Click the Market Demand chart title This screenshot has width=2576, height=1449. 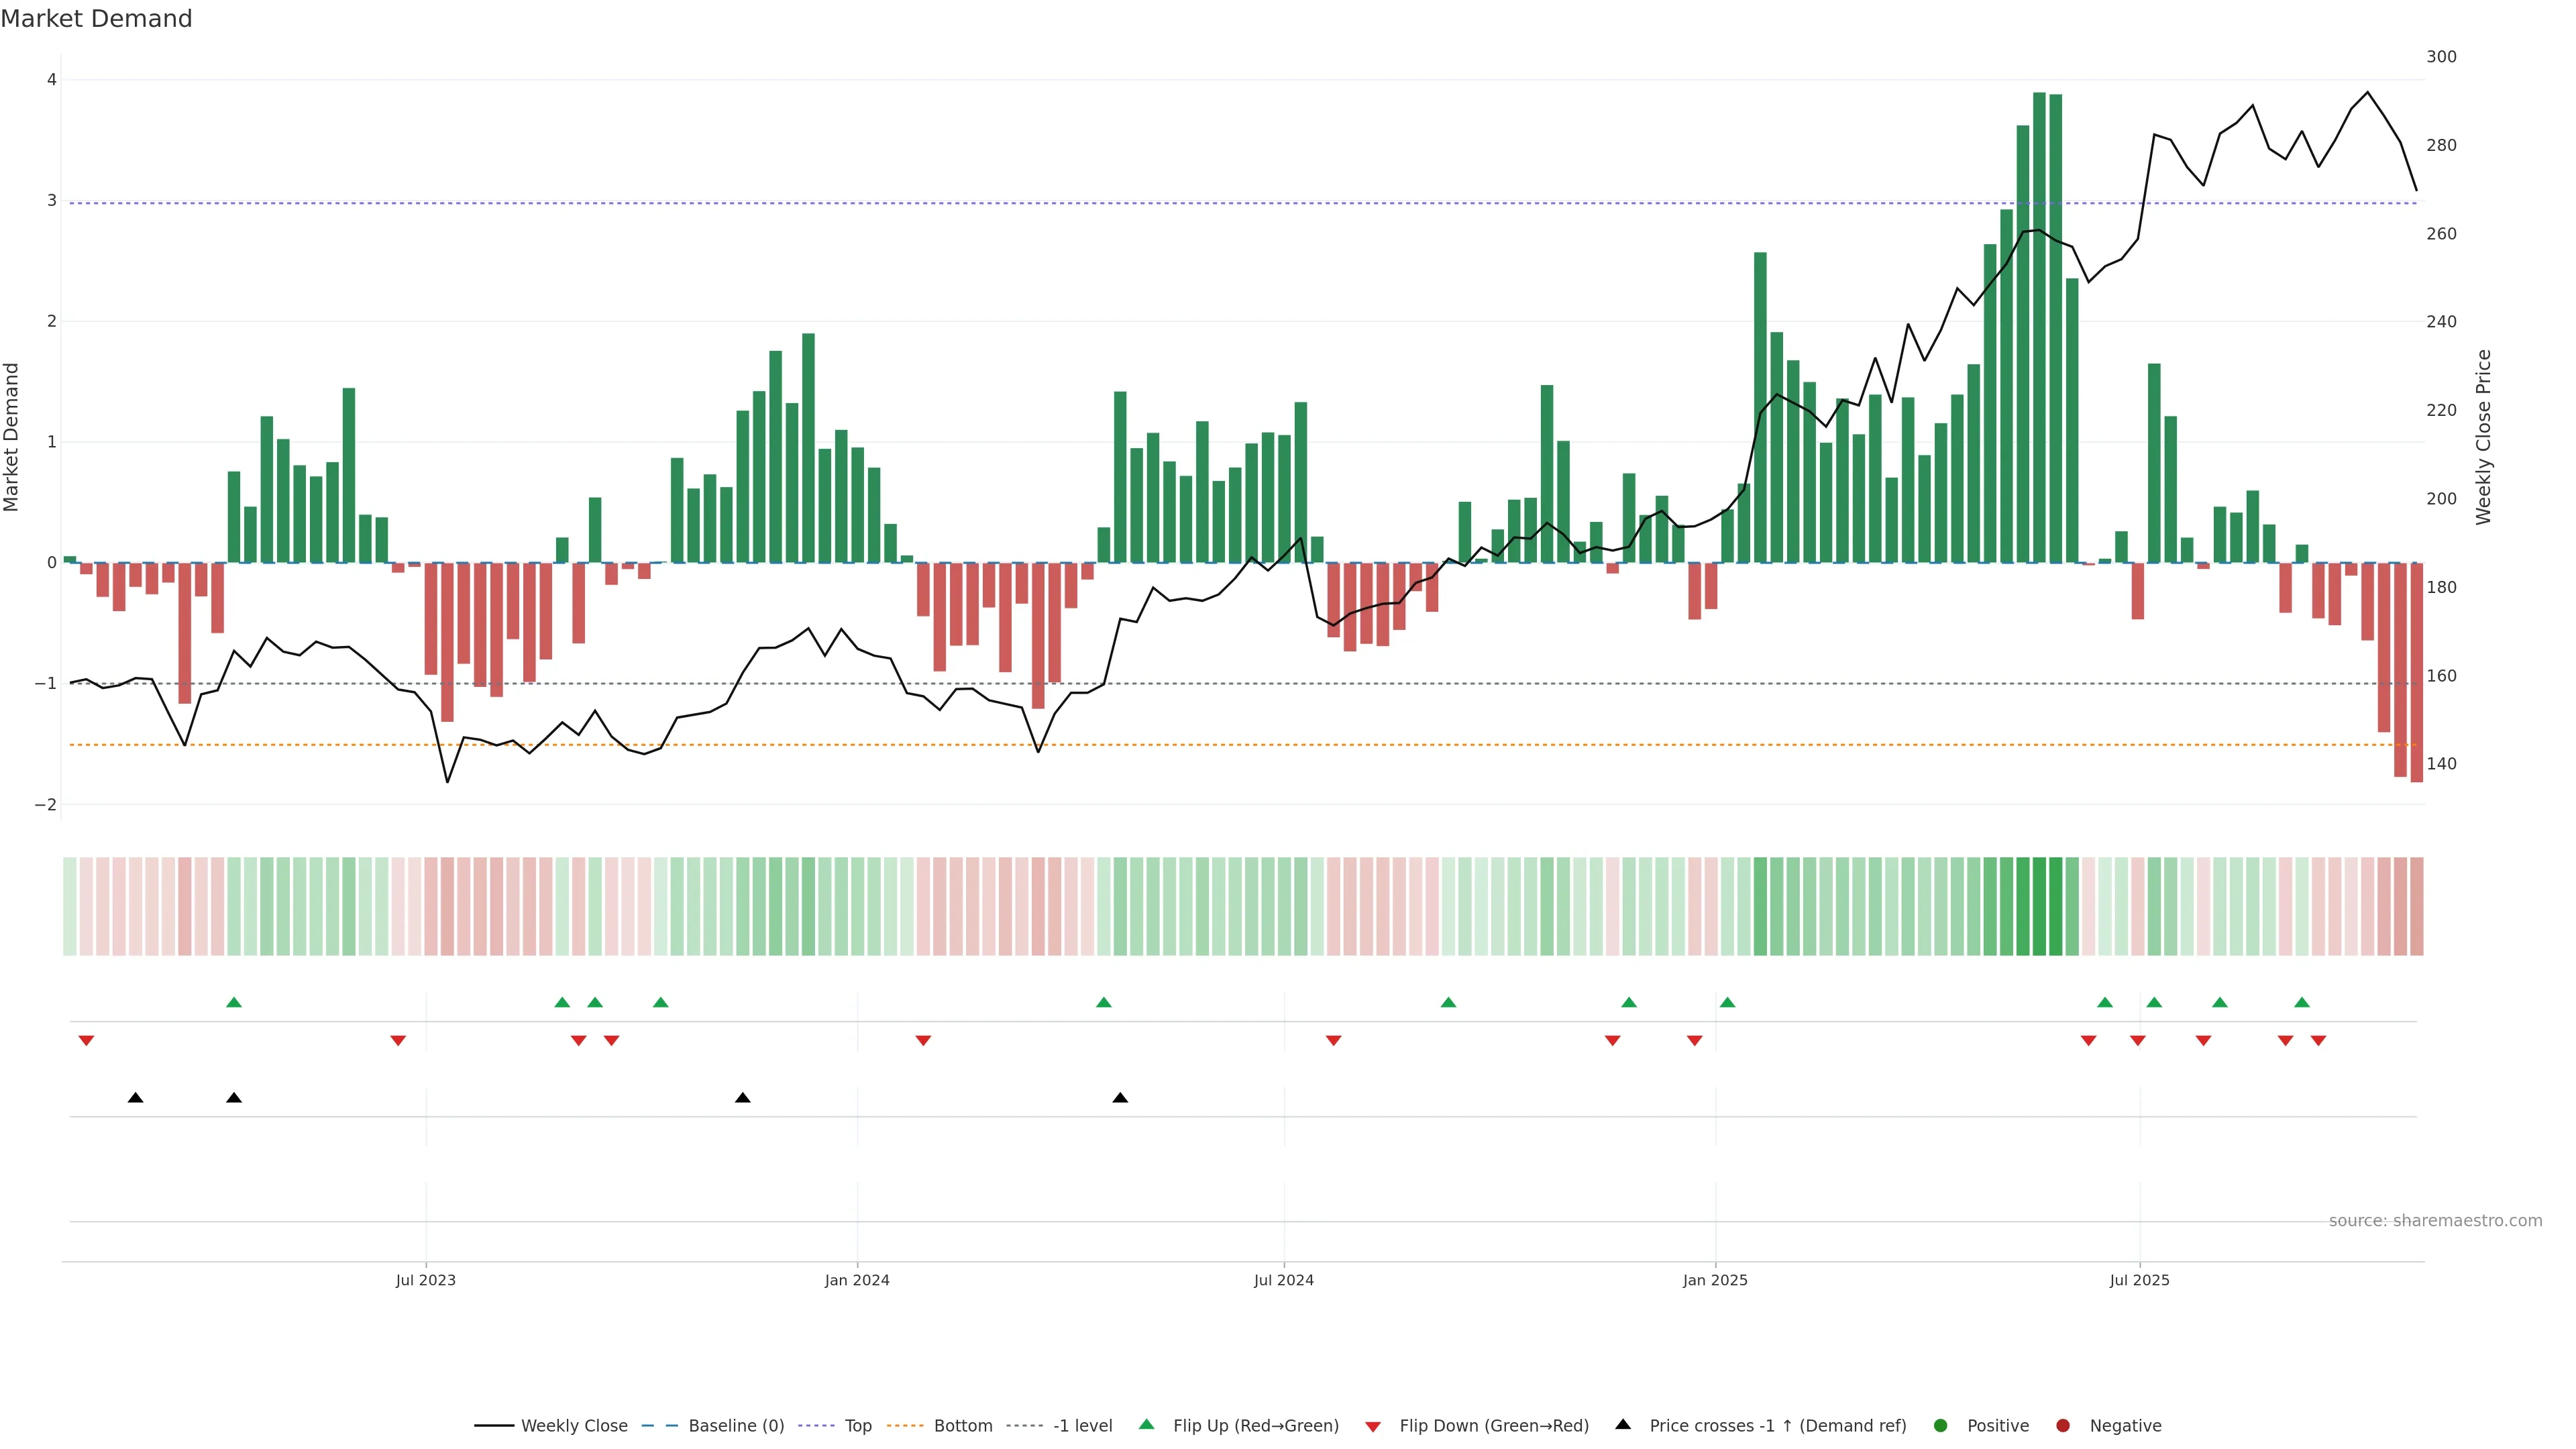click(x=96, y=18)
